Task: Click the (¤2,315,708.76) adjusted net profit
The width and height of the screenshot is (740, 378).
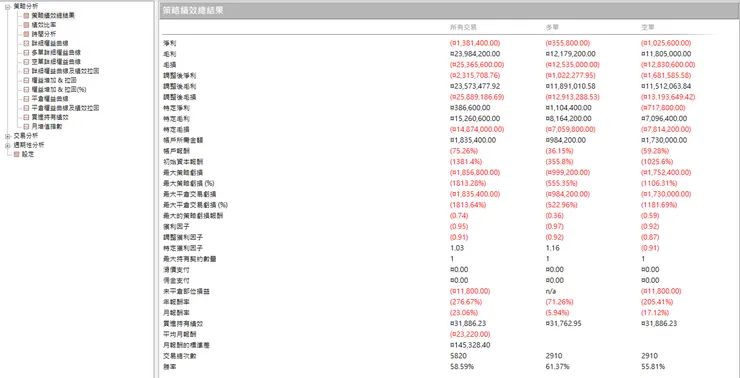Action: (x=475, y=76)
